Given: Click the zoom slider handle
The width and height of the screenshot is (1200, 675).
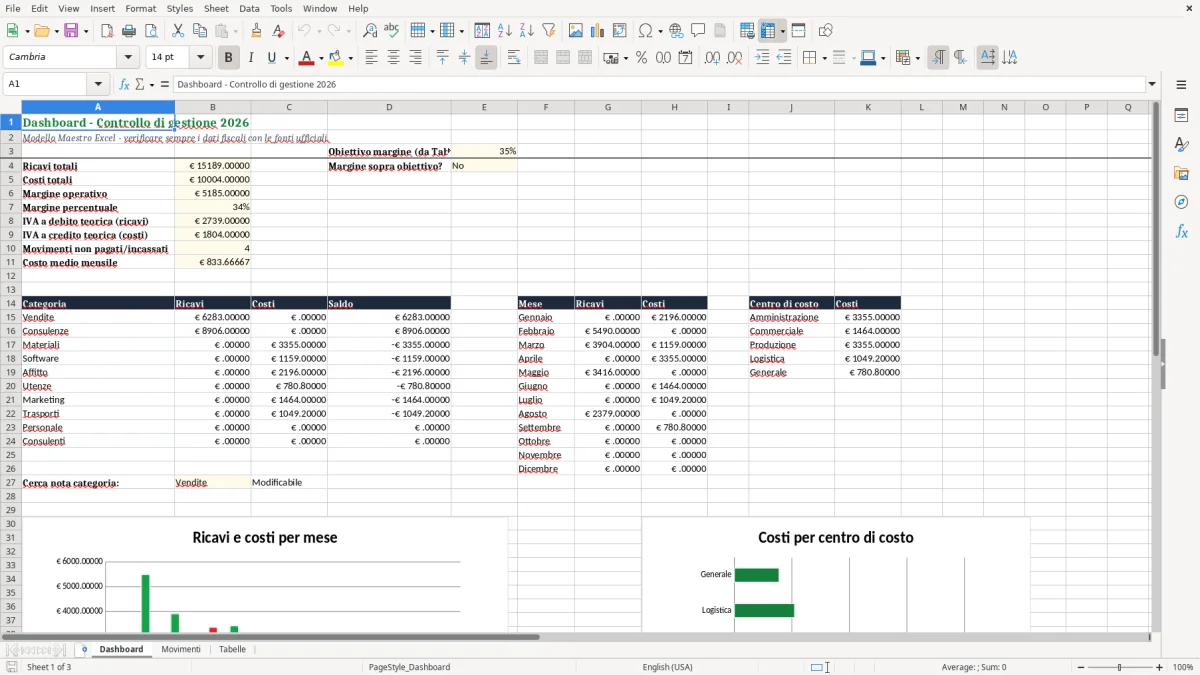Looking at the screenshot, I should point(1120,667).
